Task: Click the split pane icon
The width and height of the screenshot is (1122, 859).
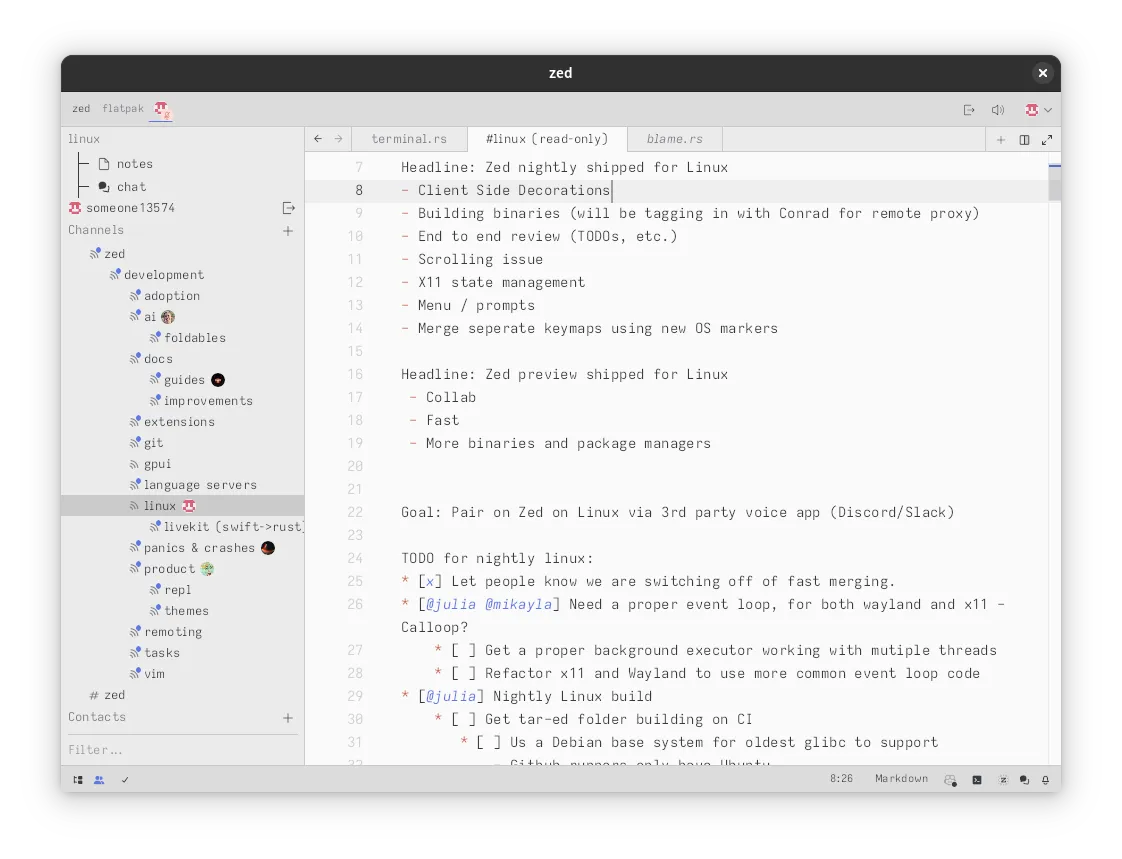Action: pos(1024,140)
